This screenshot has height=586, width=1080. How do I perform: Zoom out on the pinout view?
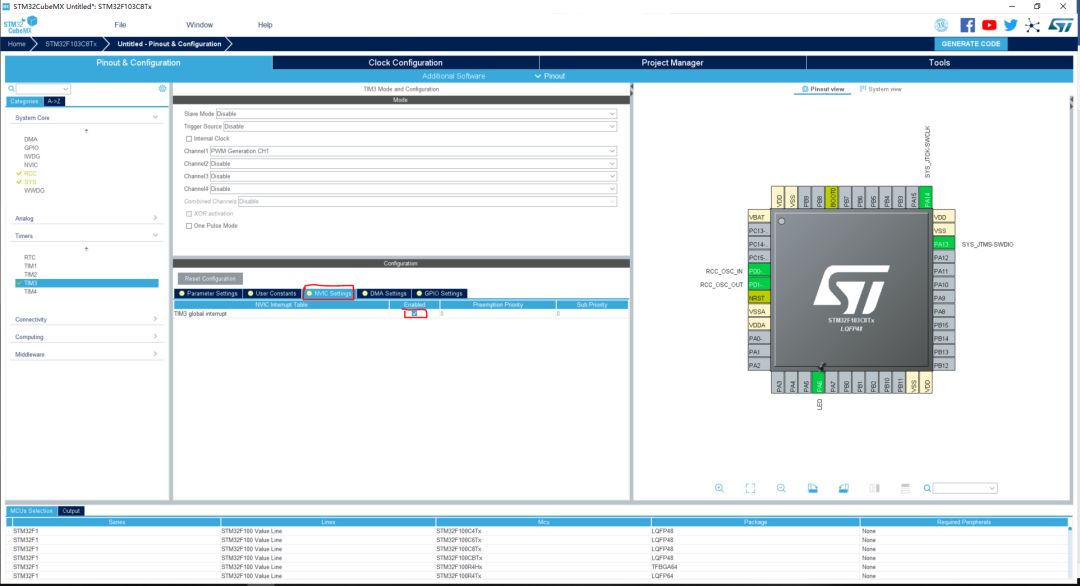pyautogui.click(x=781, y=488)
